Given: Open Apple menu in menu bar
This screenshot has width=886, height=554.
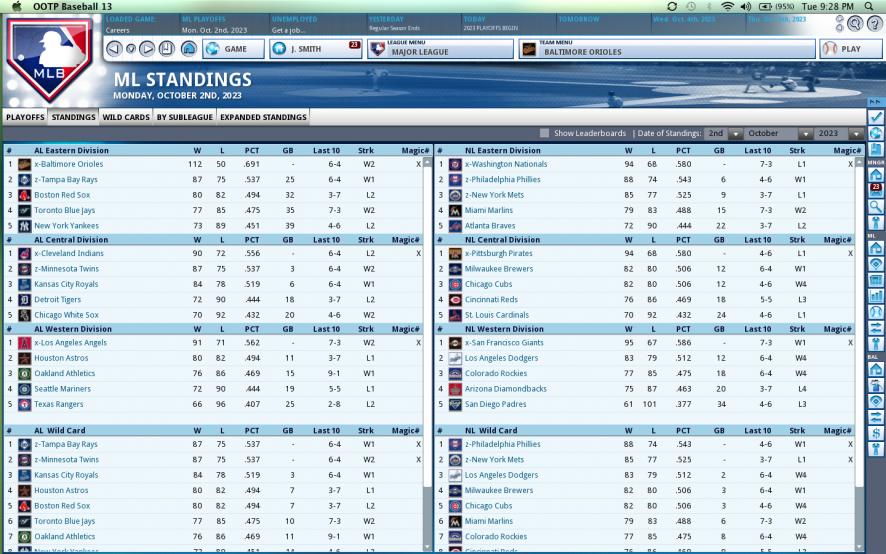Looking at the screenshot, I should (16, 6).
